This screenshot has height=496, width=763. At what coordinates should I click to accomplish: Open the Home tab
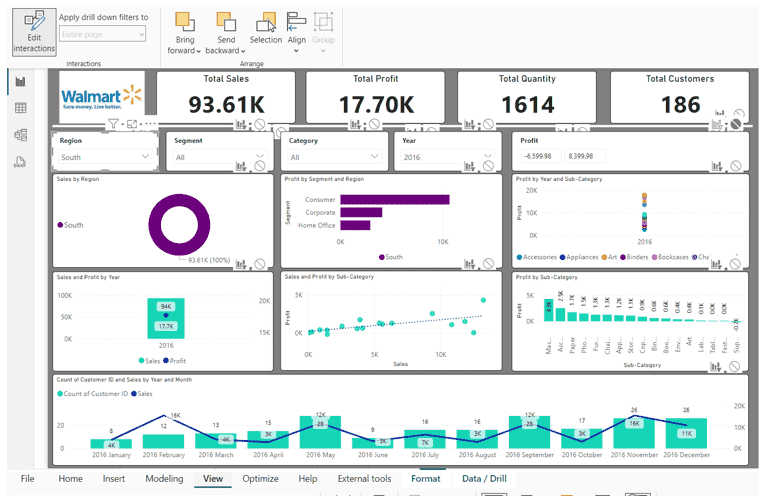click(71, 478)
